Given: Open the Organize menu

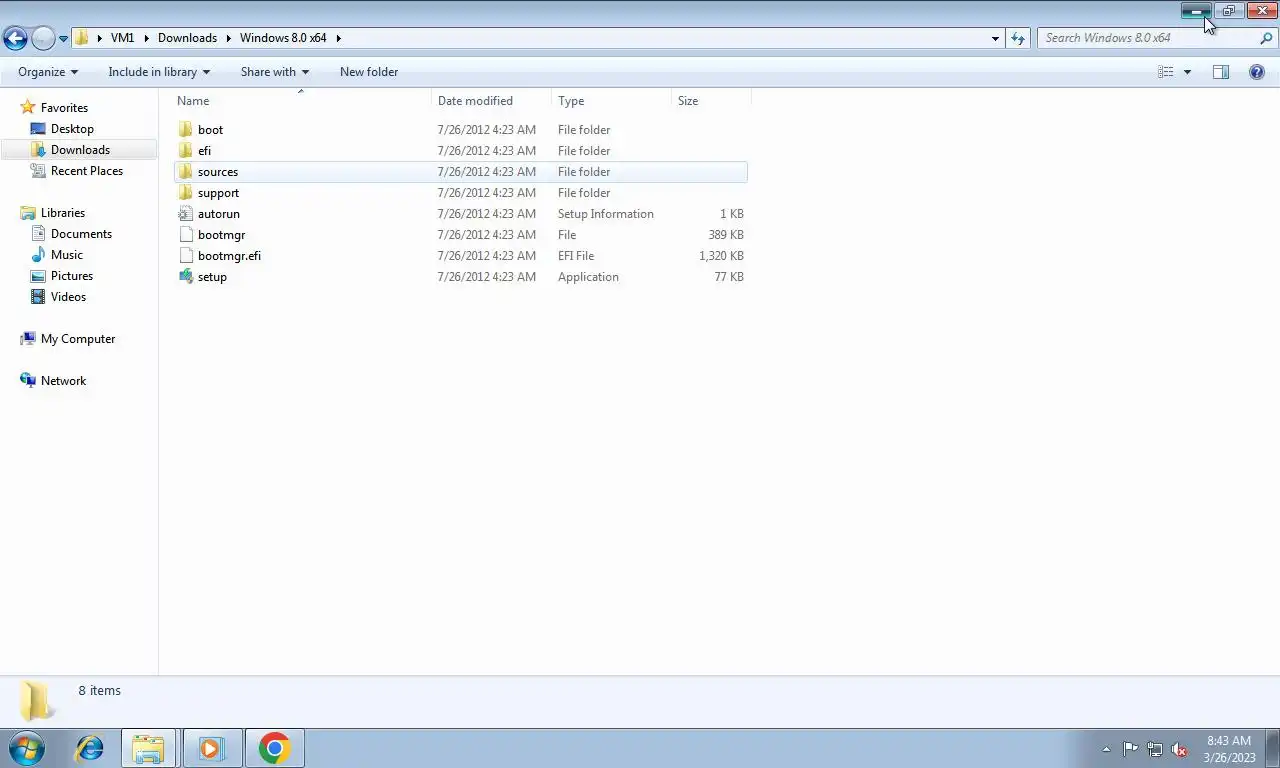Looking at the screenshot, I should [47, 72].
